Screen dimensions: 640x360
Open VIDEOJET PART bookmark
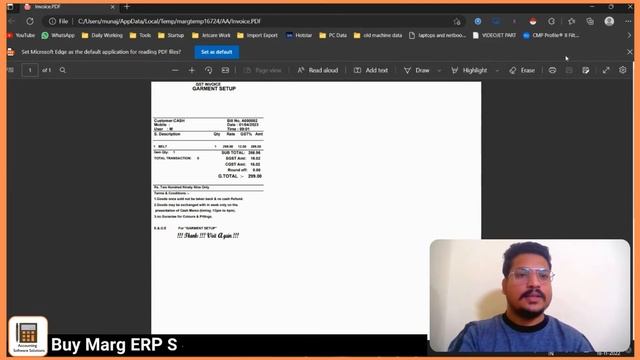(494, 36)
